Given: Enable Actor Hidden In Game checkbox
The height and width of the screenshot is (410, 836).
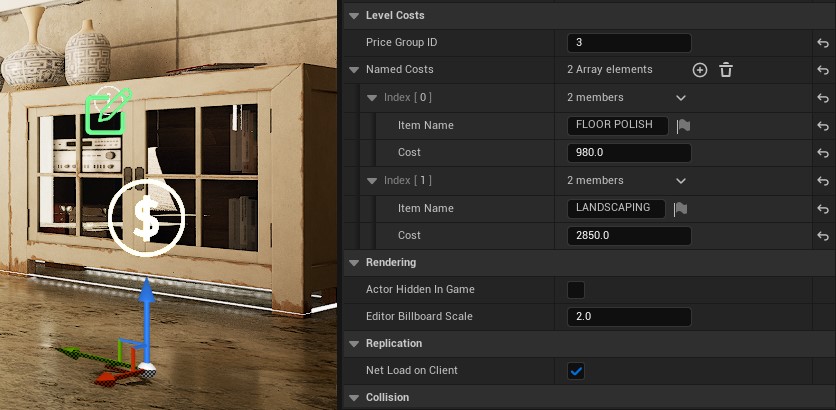Looking at the screenshot, I should click(576, 290).
